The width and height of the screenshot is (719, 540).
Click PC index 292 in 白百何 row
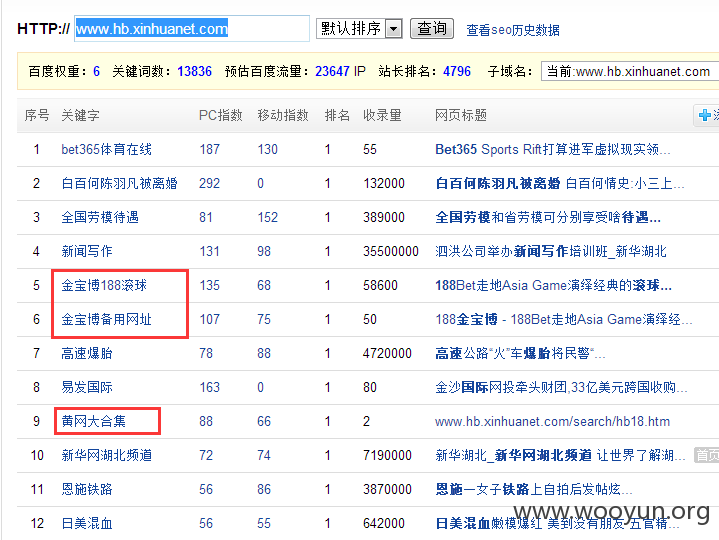point(210,183)
